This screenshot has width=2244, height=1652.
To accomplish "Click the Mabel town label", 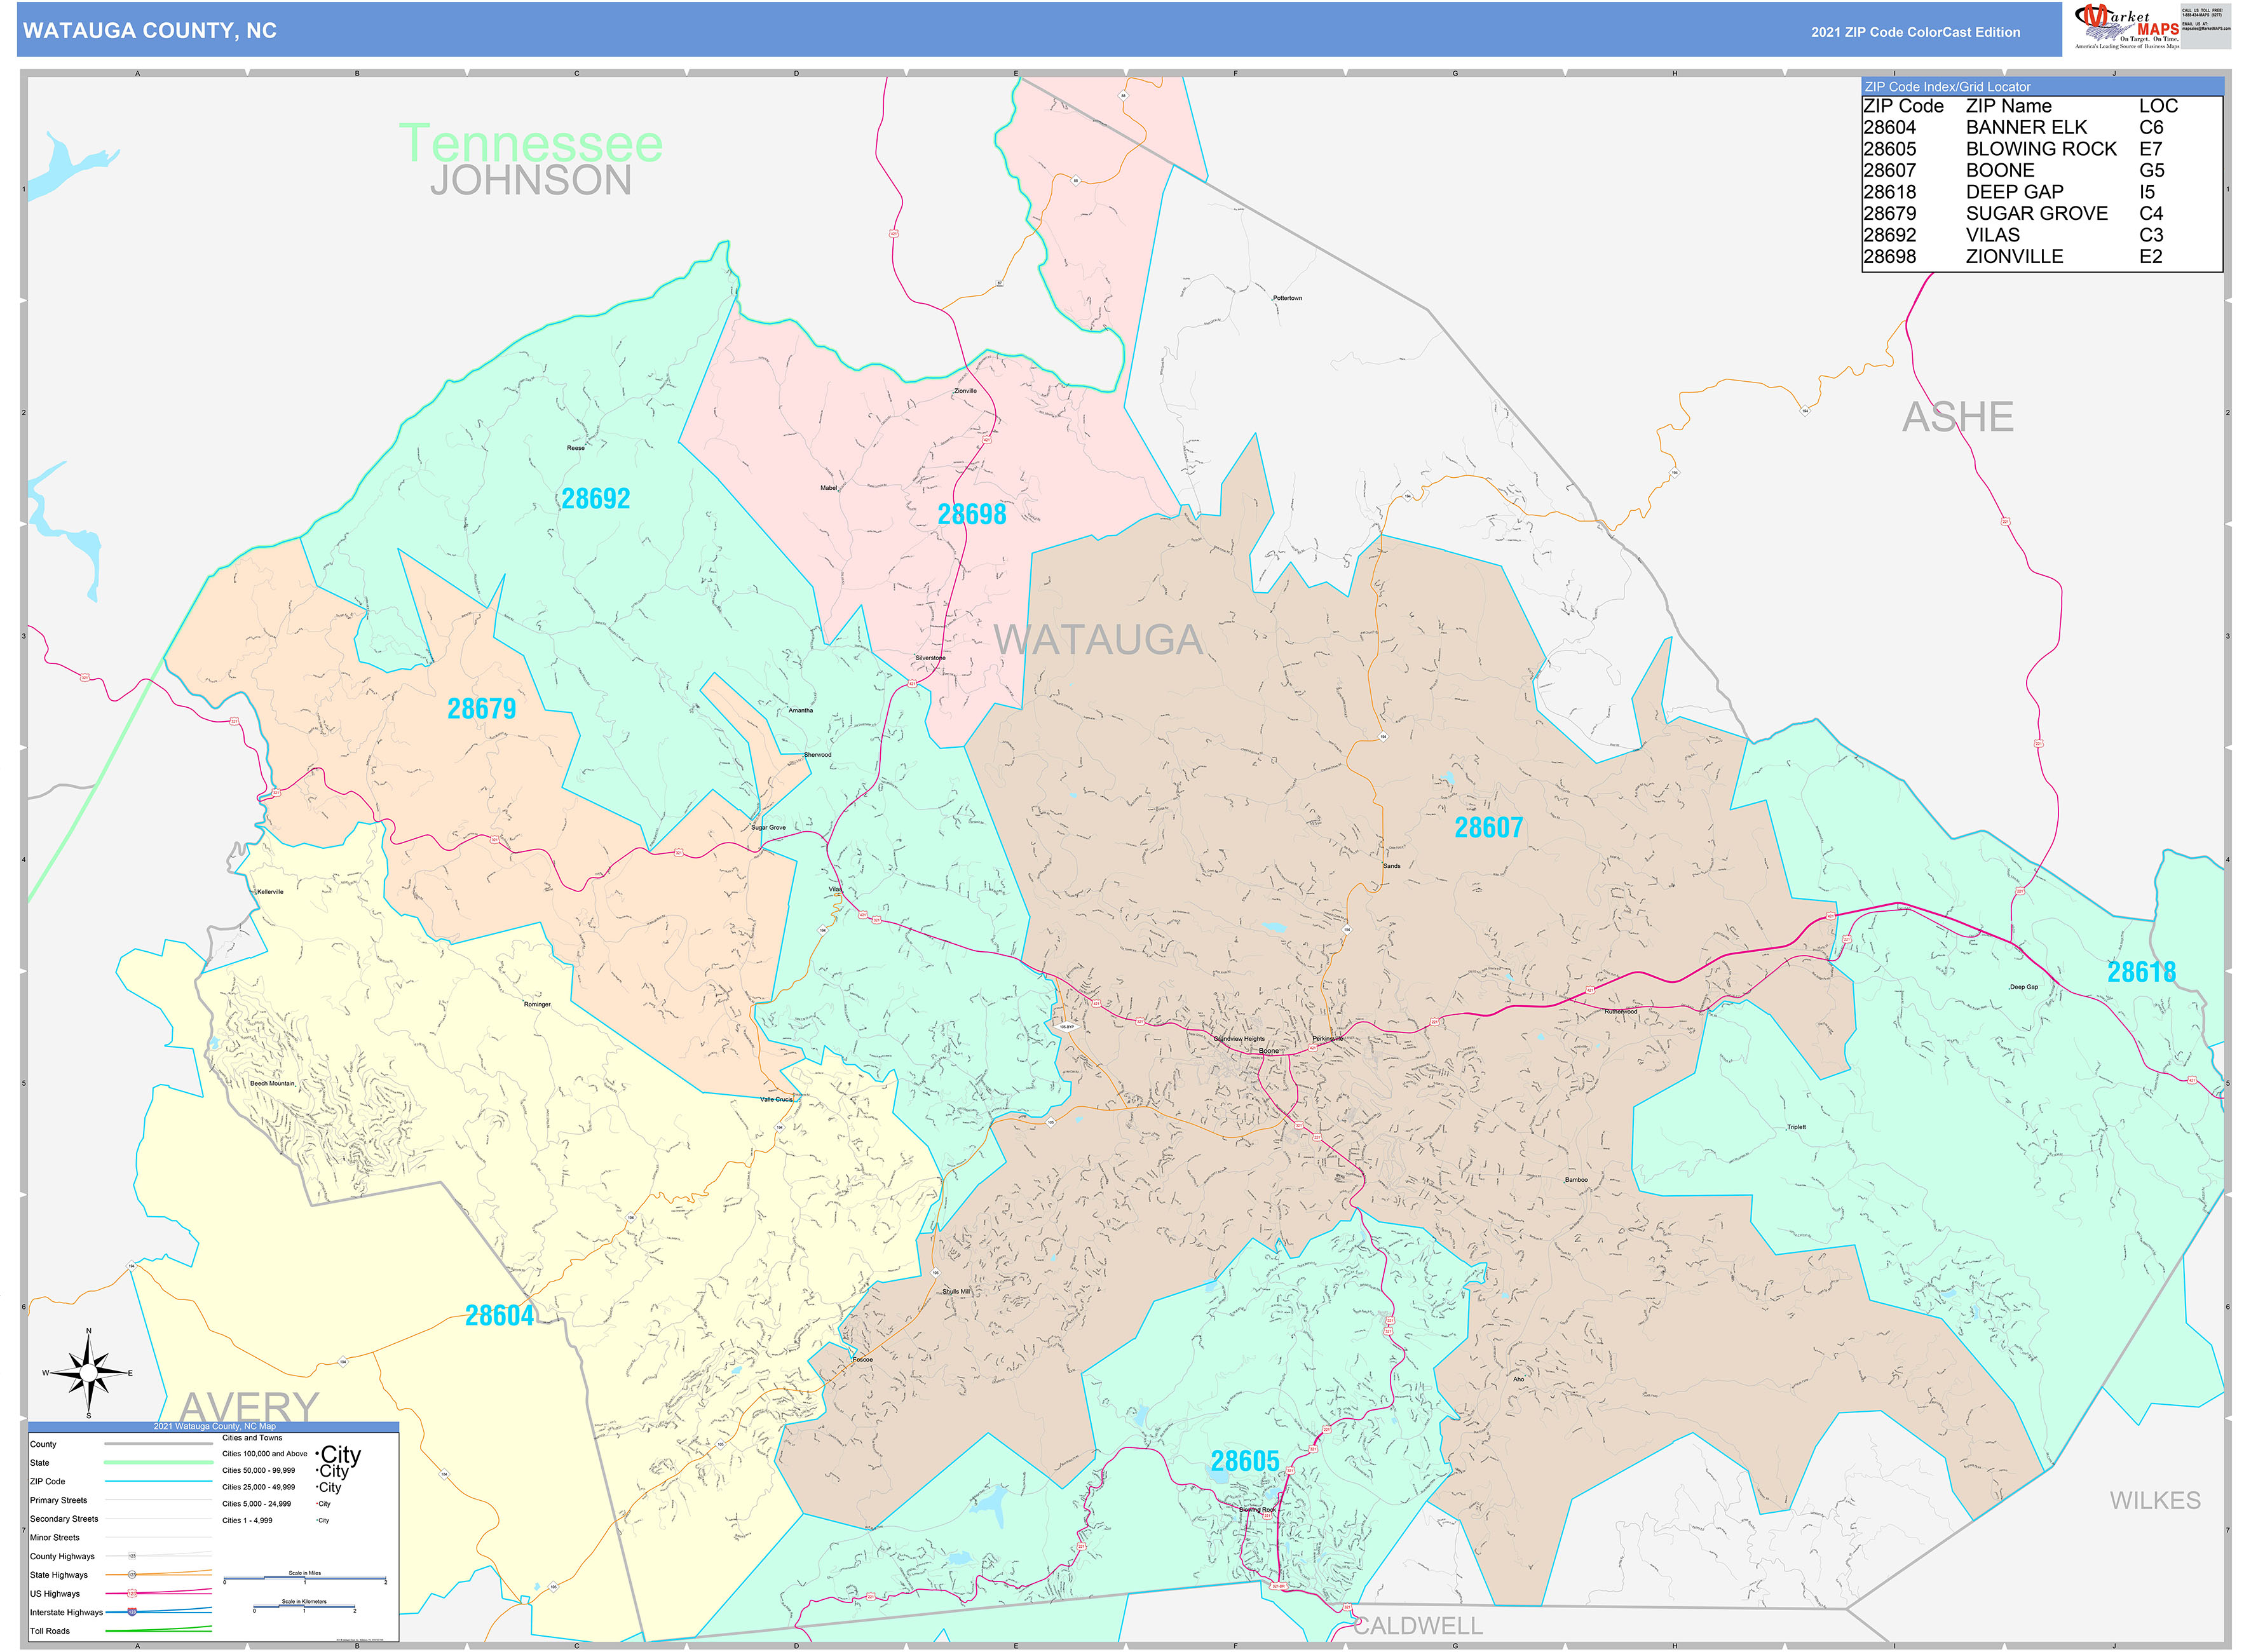I will coord(828,488).
